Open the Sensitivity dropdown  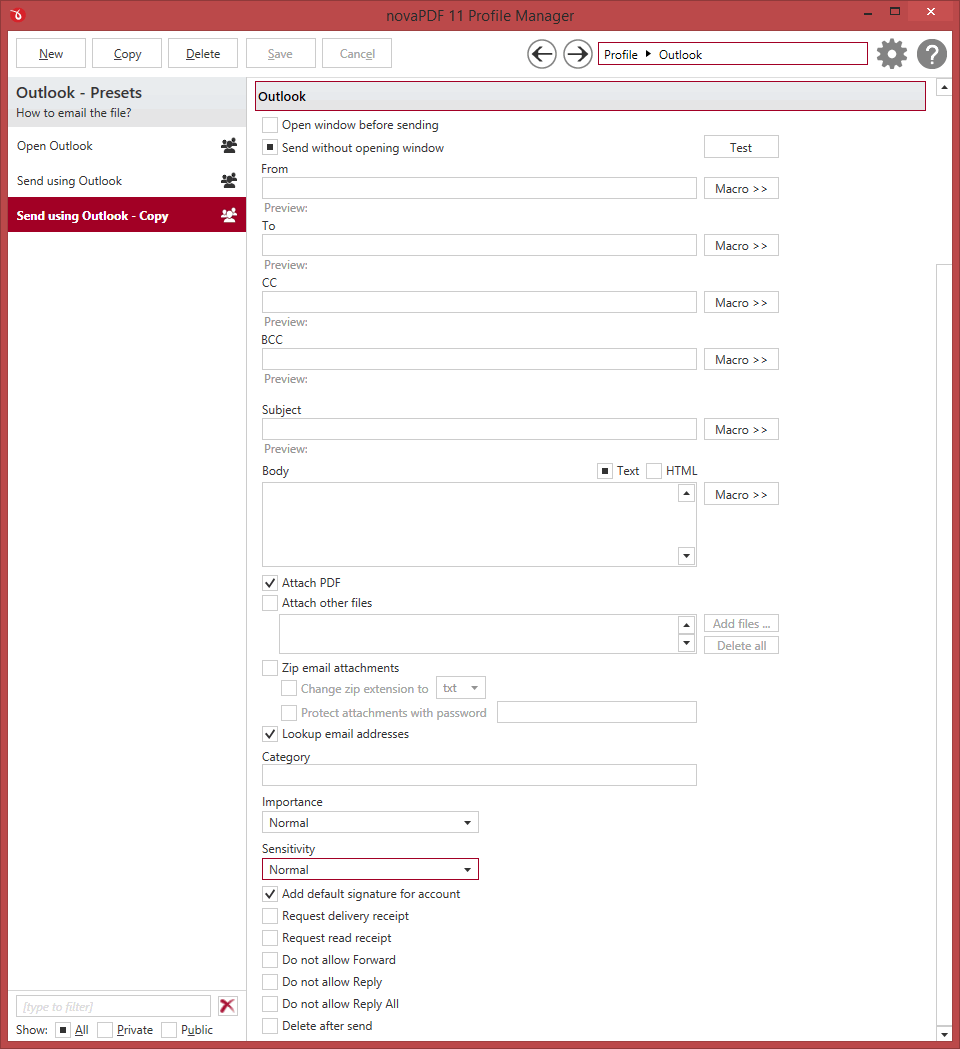point(370,870)
